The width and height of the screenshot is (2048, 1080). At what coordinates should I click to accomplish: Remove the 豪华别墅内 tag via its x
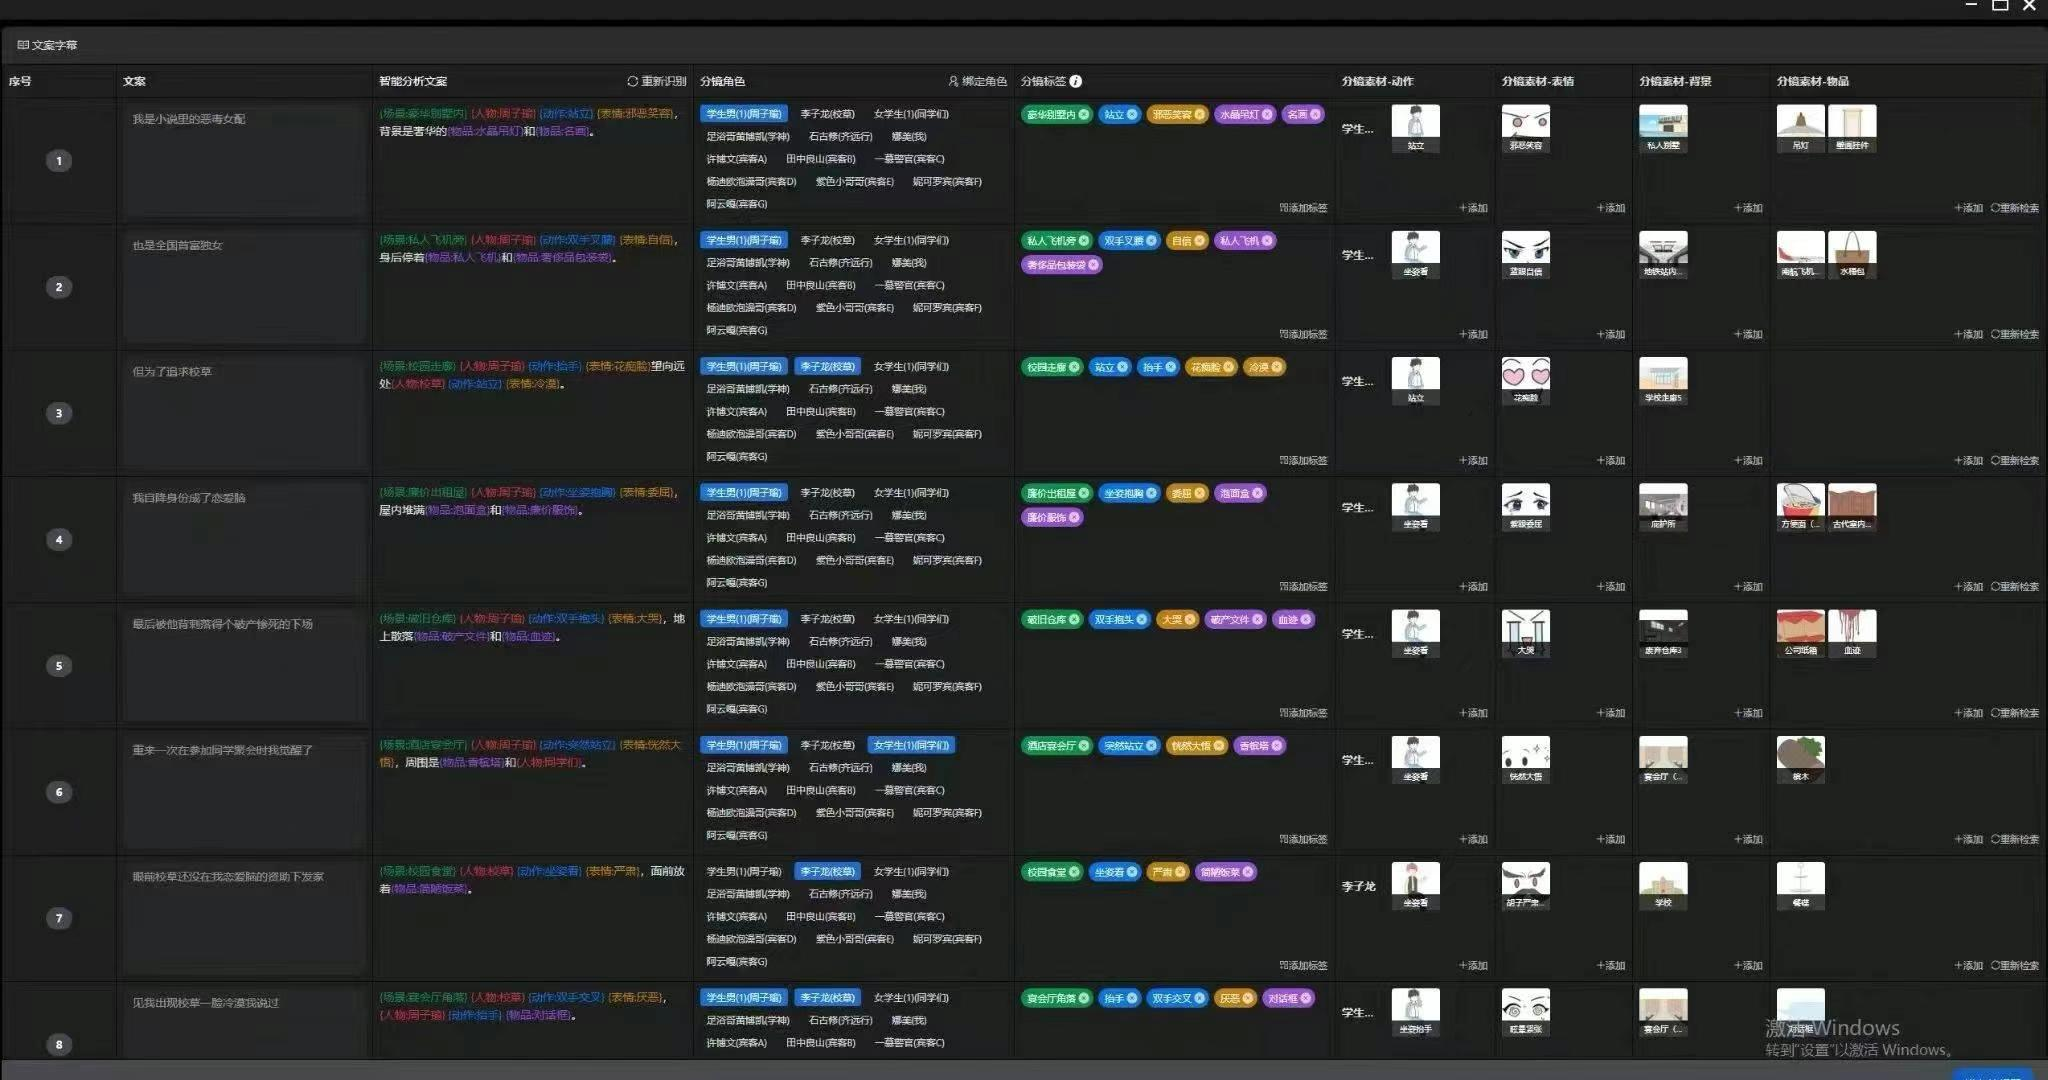pos(1083,114)
